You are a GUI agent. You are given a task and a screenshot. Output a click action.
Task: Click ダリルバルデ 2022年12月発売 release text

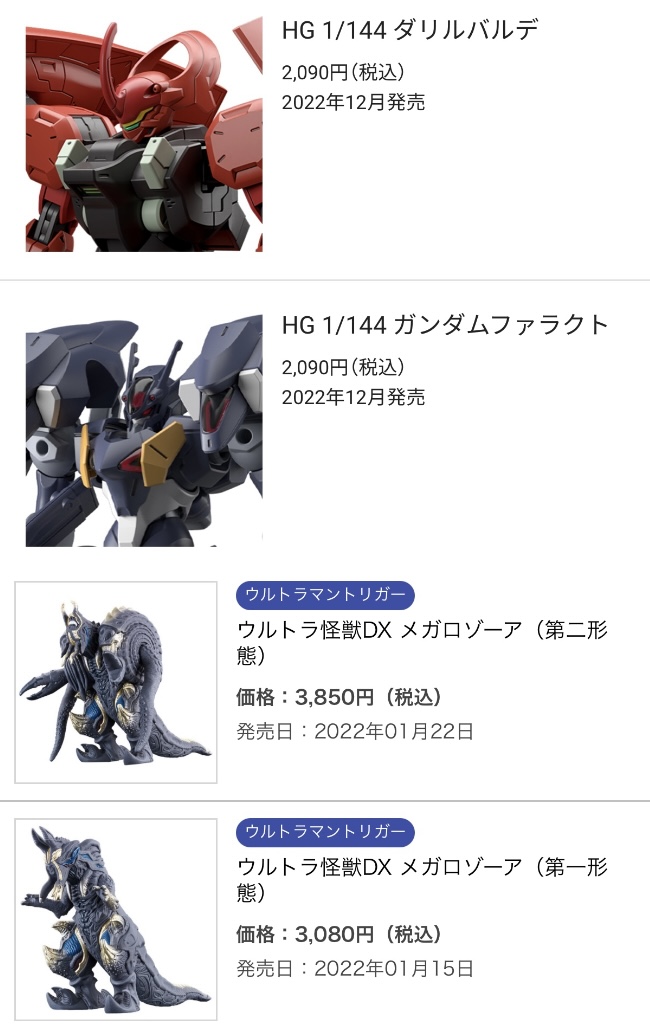click(x=353, y=102)
